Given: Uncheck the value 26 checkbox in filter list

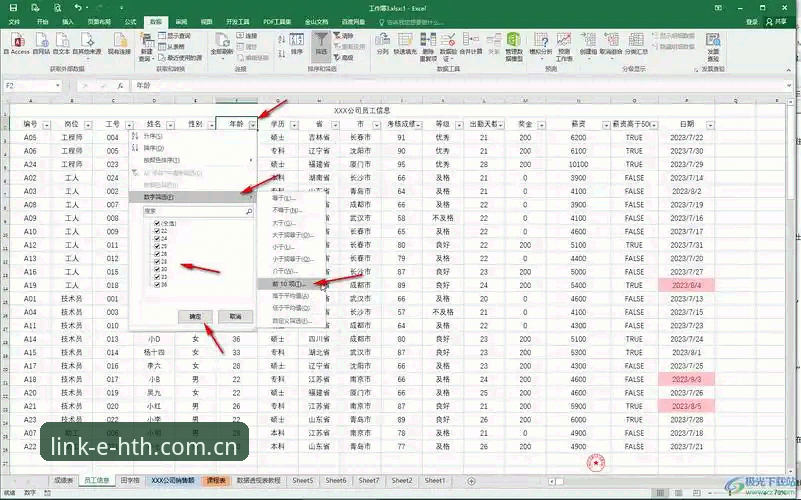Looking at the screenshot, I should tap(157, 254).
